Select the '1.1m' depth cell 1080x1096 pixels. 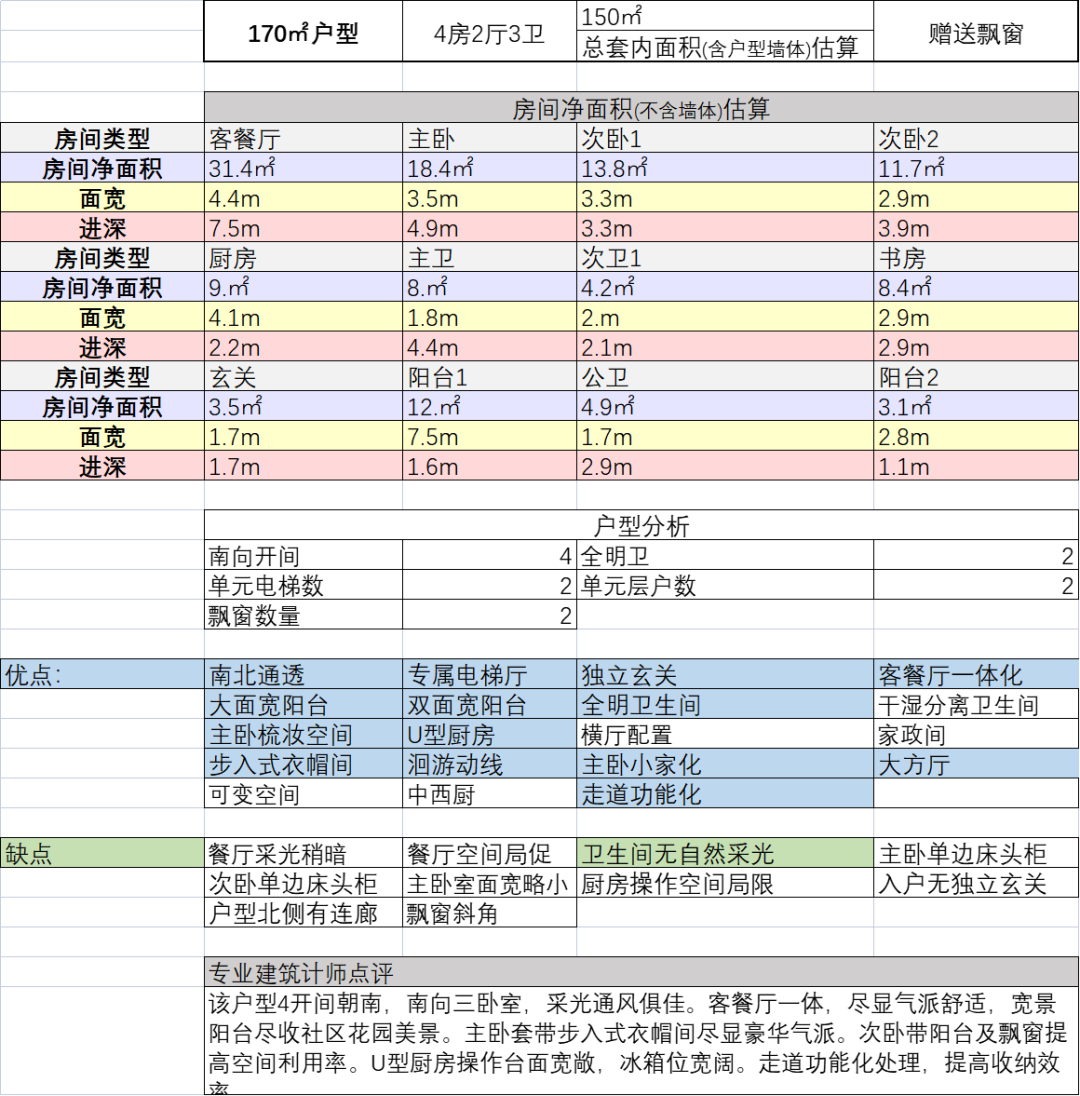click(x=976, y=466)
